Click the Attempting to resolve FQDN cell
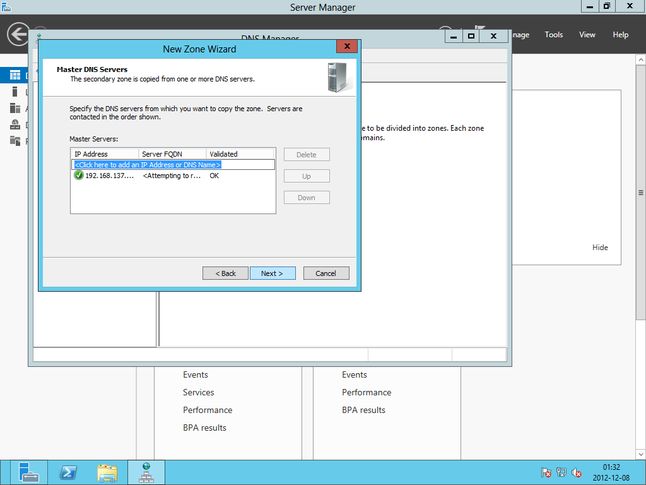This screenshot has width=646, height=485. (x=172, y=176)
